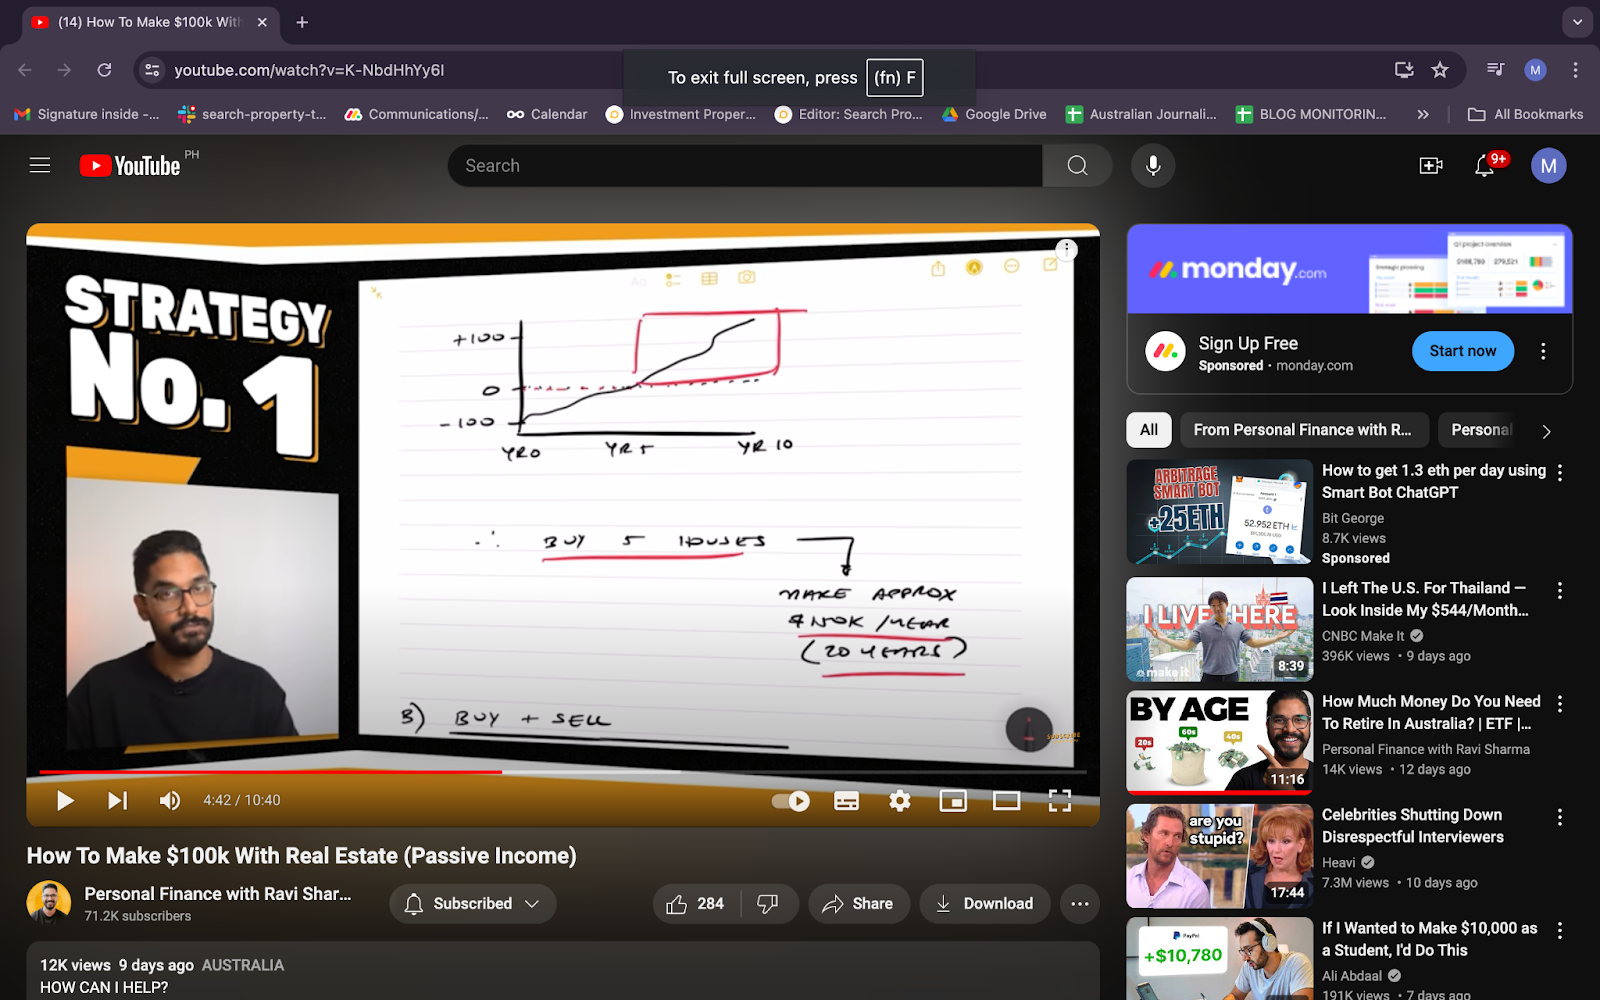1600x1000 pixels.
Task: Toggle the autoplay switch
Action: pos(791,800)
